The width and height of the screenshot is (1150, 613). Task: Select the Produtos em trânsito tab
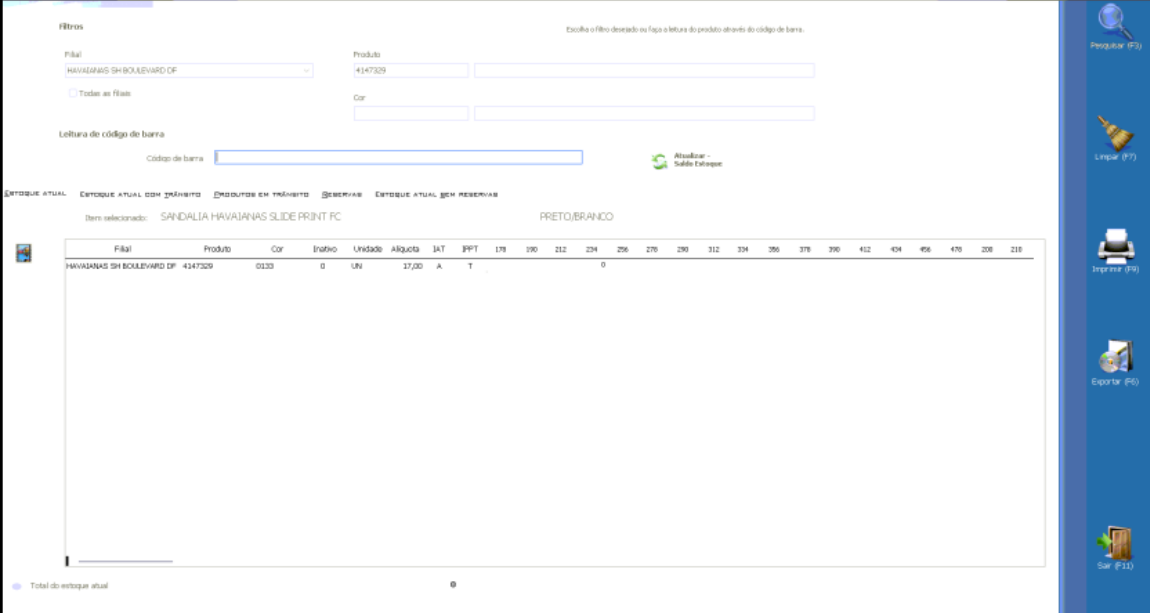point(261,194)
